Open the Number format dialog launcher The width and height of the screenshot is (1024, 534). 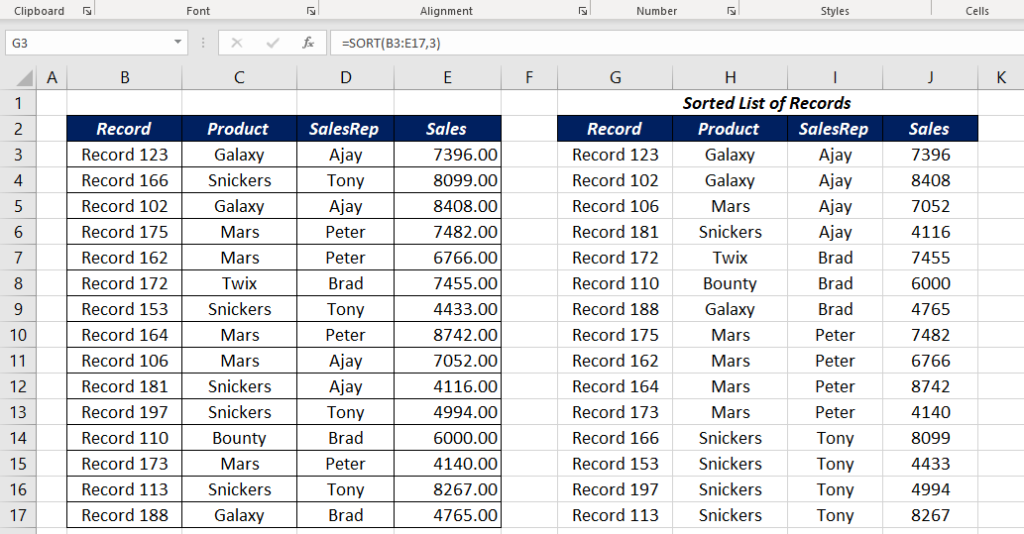coord(730,11)
